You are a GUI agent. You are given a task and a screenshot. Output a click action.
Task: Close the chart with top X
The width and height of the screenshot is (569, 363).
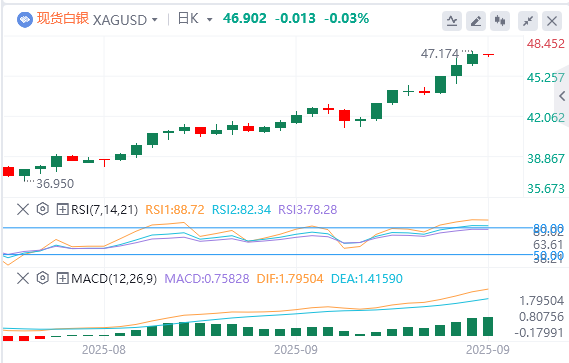pos(552,21)
